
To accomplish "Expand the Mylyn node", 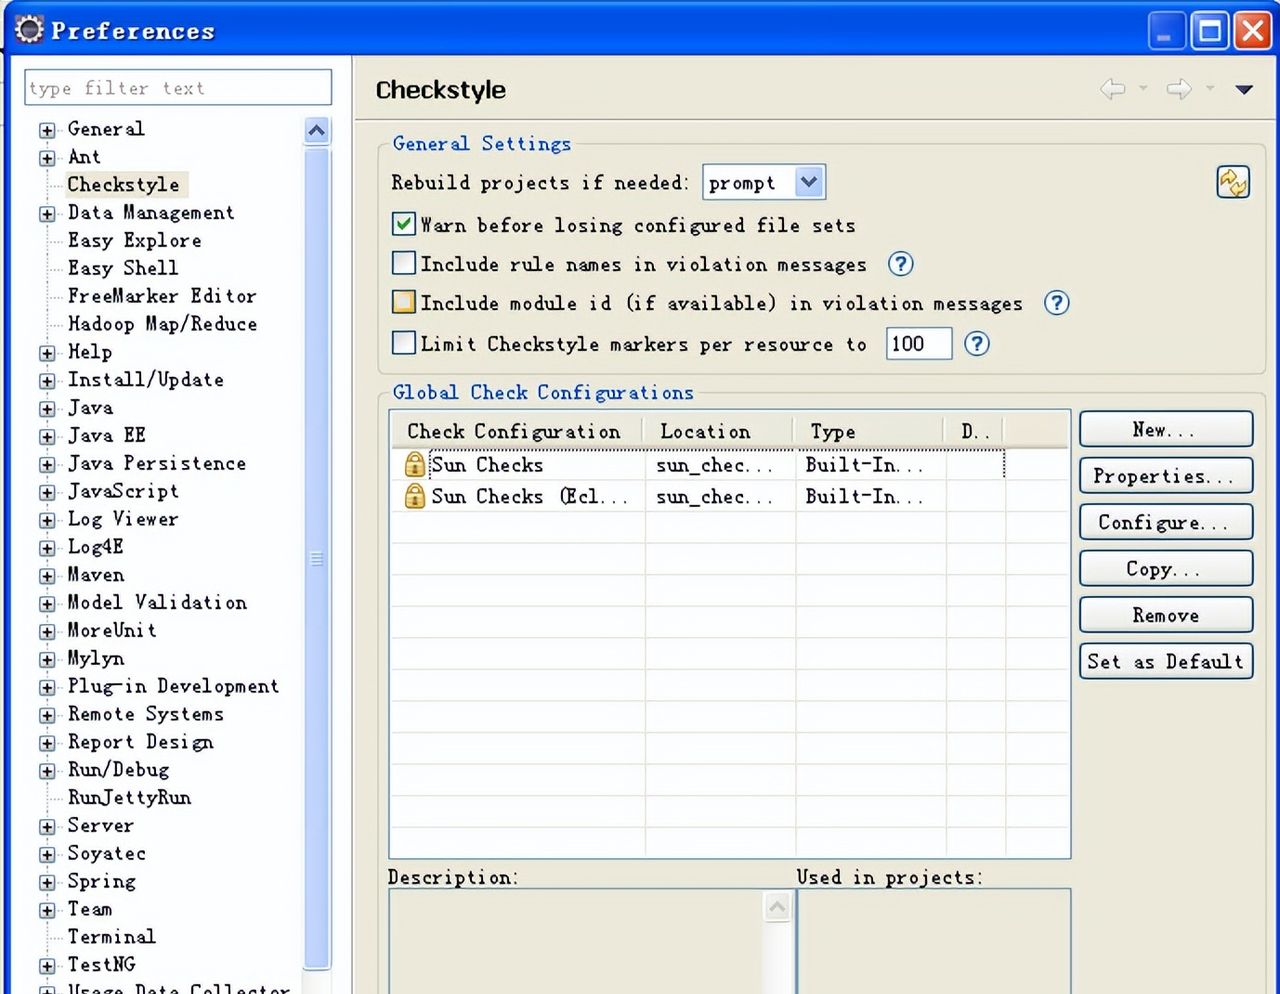I will tap(47, 660).
